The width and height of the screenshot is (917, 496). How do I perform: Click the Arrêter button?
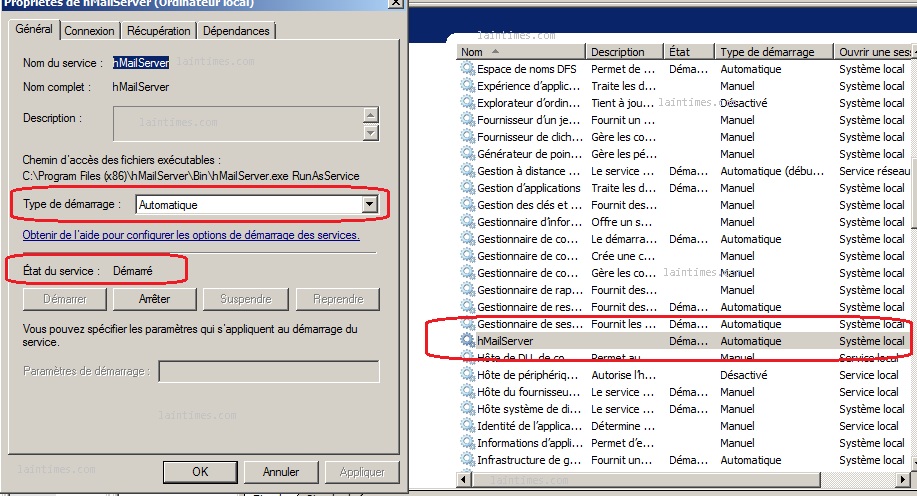pos(154,299)
